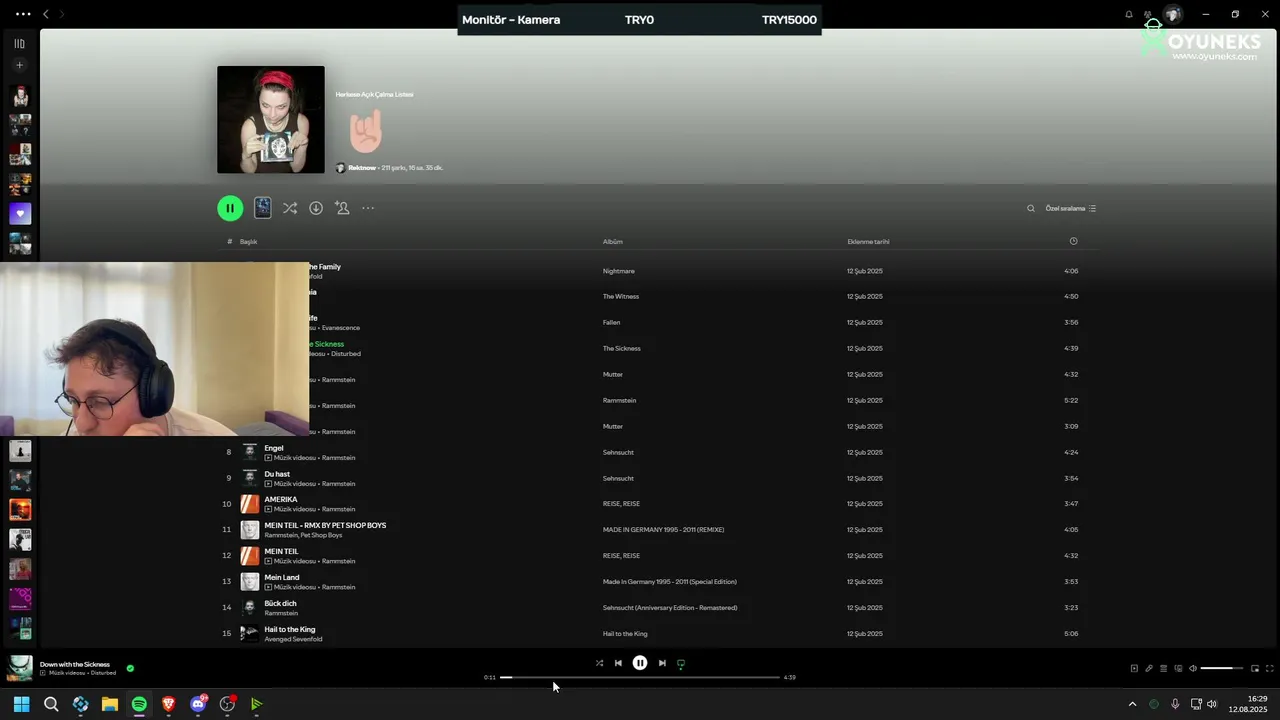Open album Nightmare link
This screenshot has width=1280, height=720.
(618, 271)
